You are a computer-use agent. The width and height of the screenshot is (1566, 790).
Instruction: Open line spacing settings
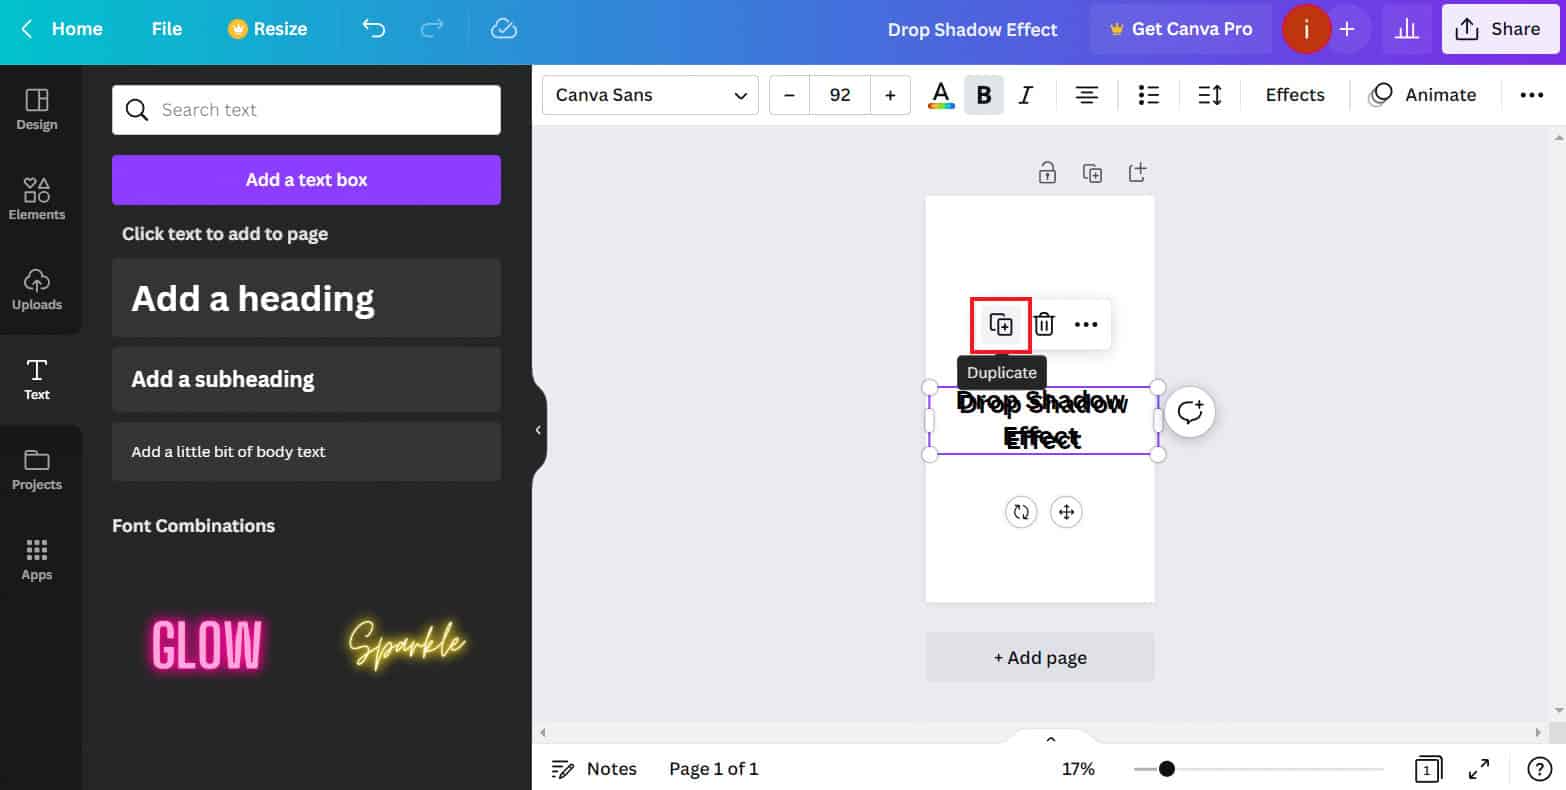pyautogui.click(x=1210, y=95)
